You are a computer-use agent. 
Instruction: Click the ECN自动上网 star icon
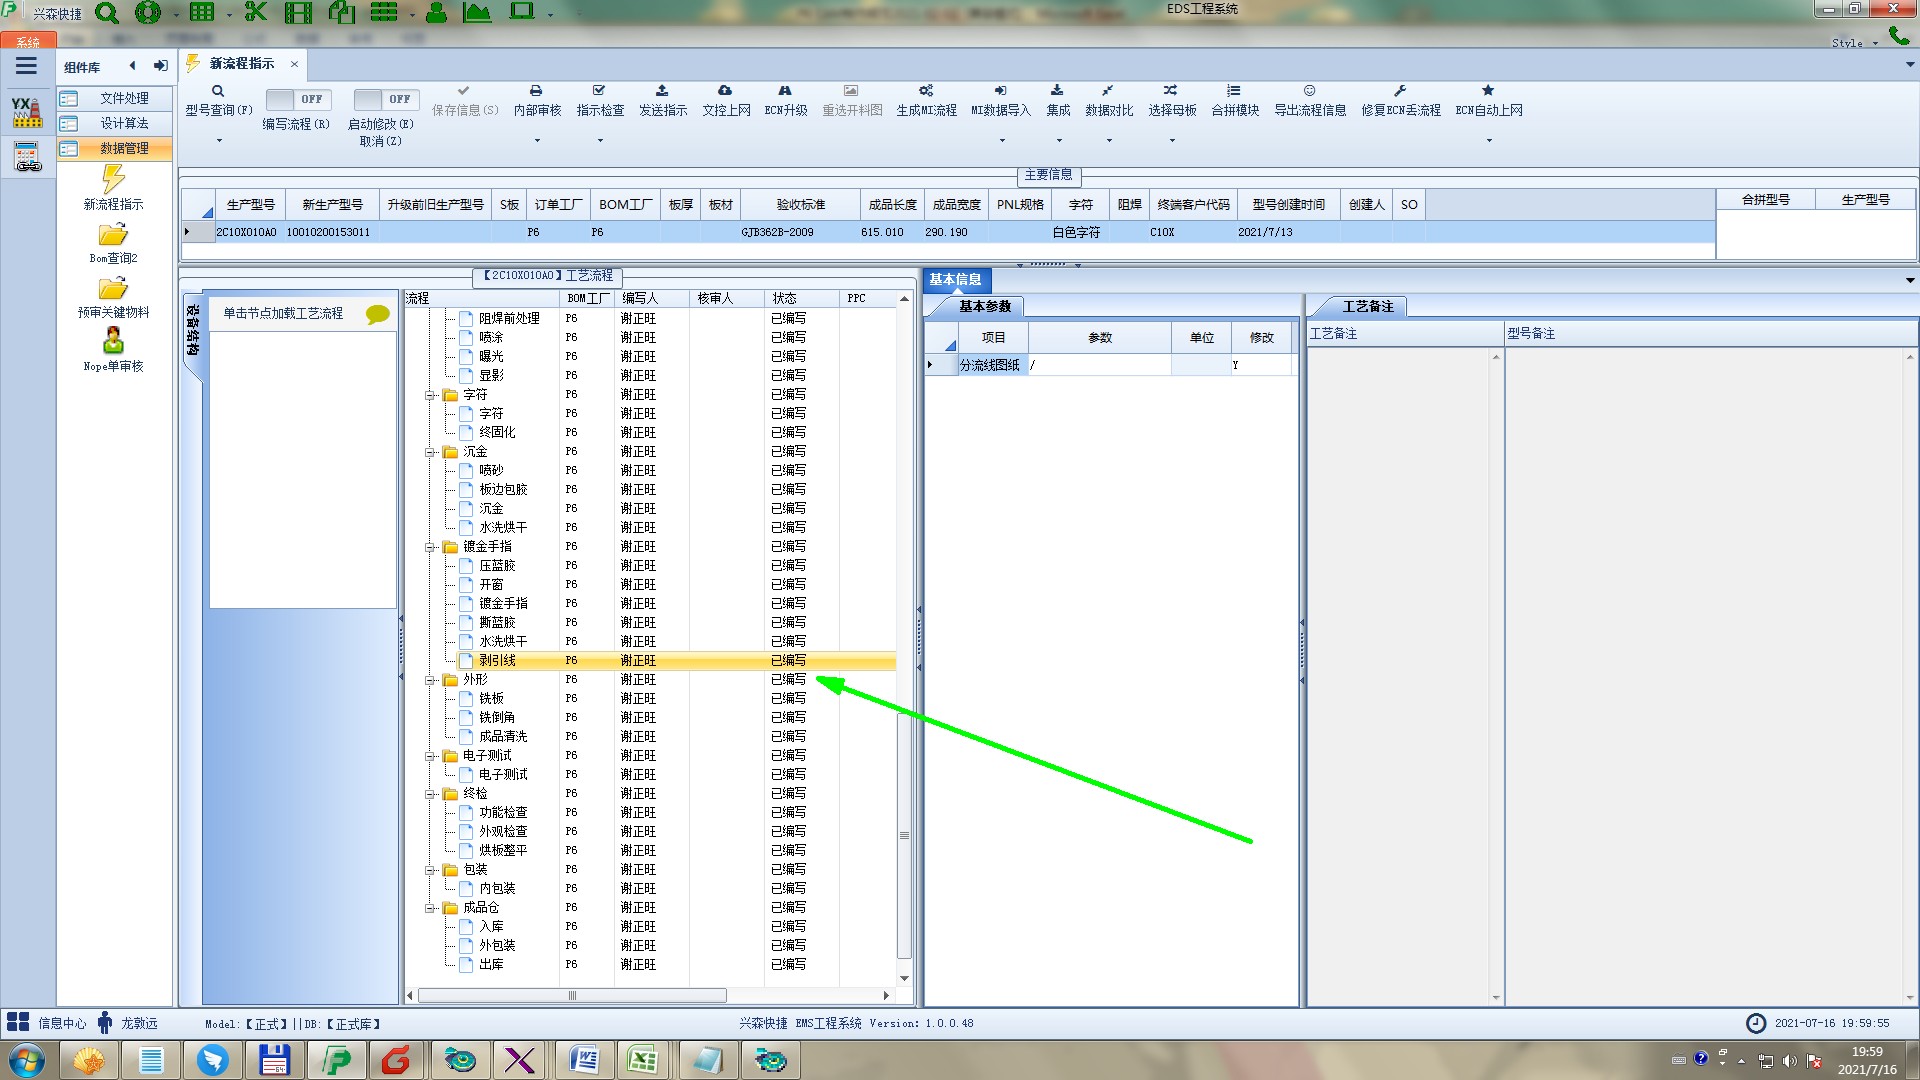pos(1488,90)
